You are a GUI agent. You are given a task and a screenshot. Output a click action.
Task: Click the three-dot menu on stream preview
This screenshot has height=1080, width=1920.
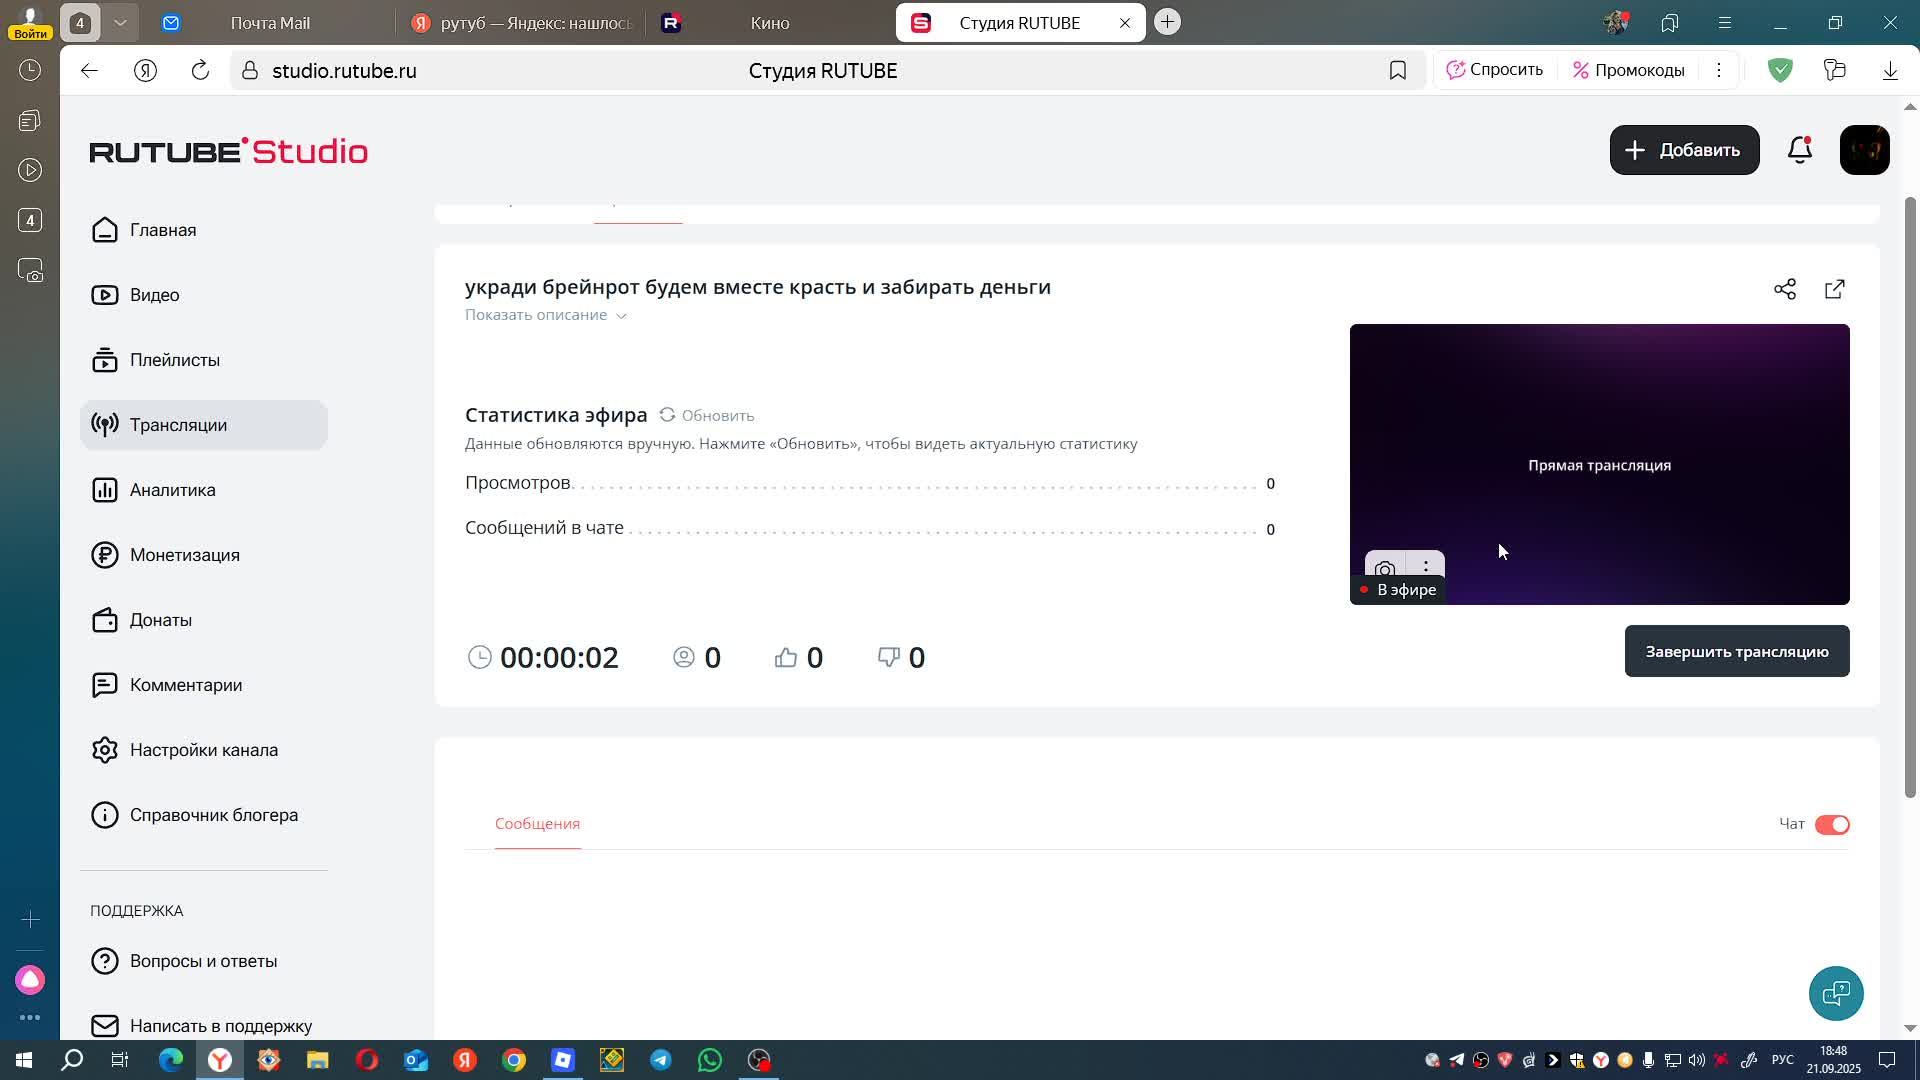[1426, 566]
